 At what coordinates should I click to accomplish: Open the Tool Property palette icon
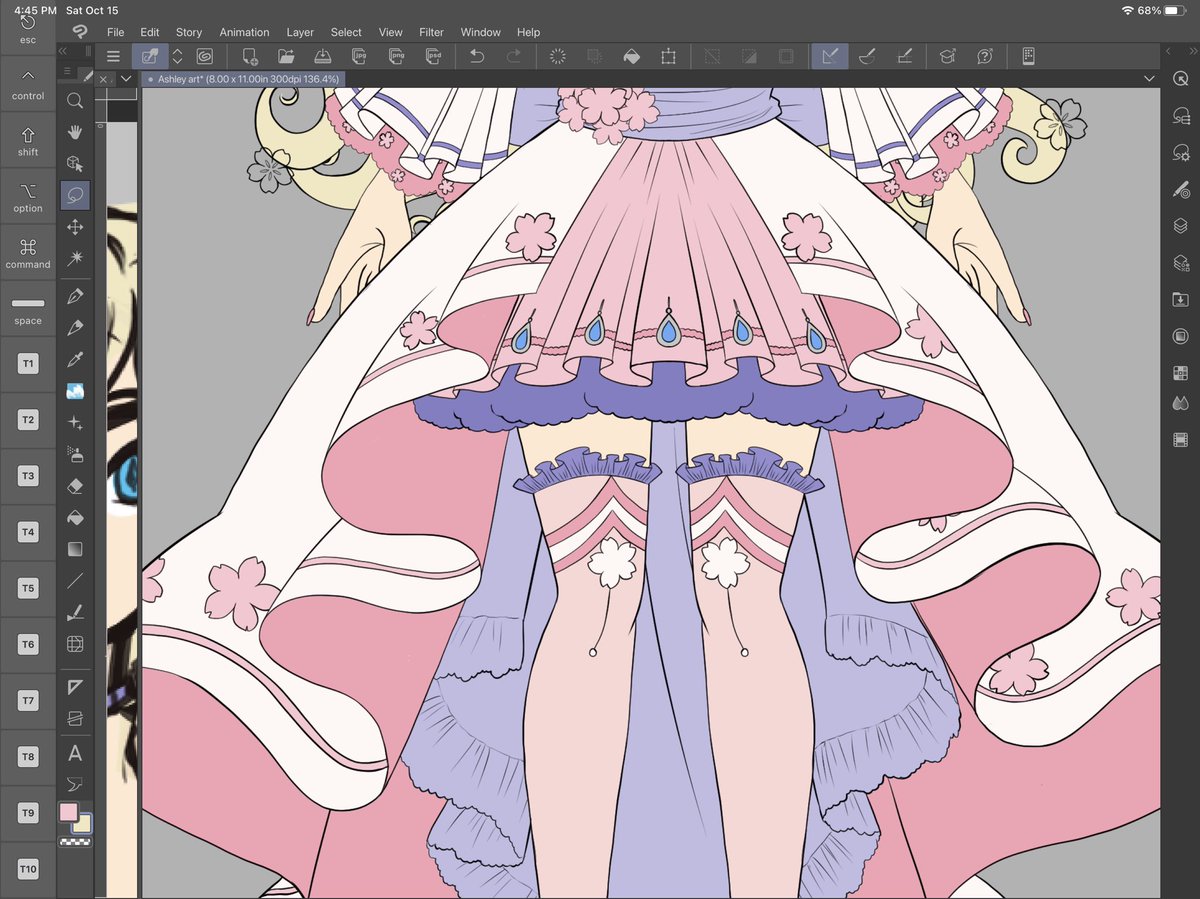1180,153
